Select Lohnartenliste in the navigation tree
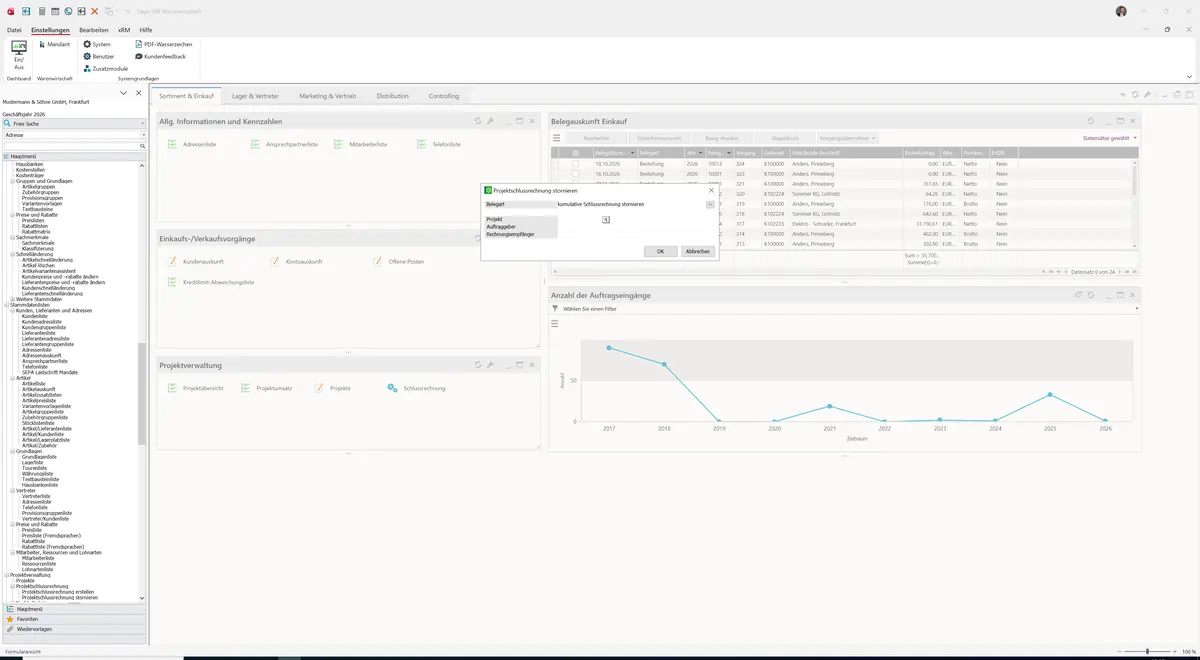1200x660 pixels. click(x=38, y=569)
